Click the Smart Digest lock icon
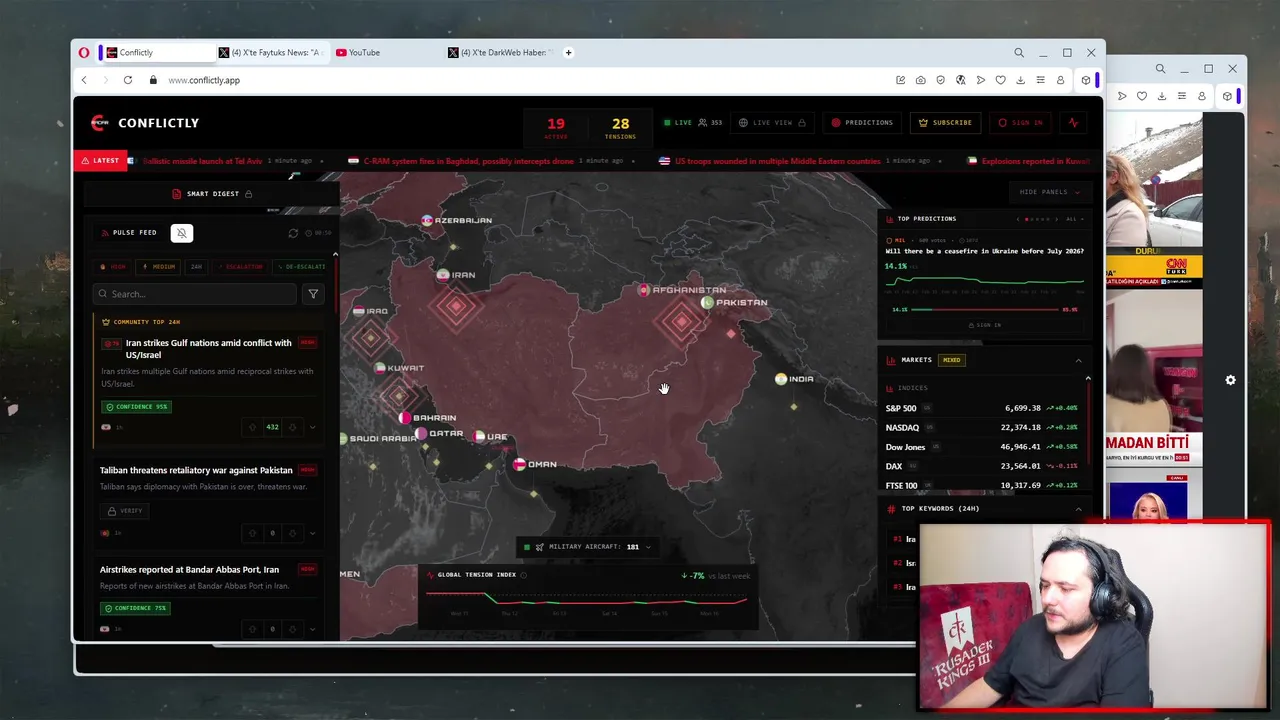Screen dimensions: 1280x720 click(248, 194)
